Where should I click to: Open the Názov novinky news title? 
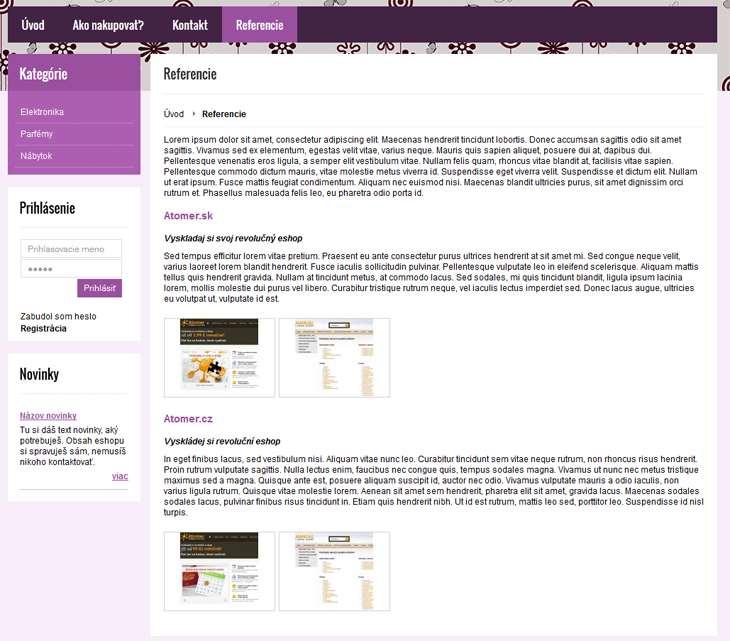point(48,415)
